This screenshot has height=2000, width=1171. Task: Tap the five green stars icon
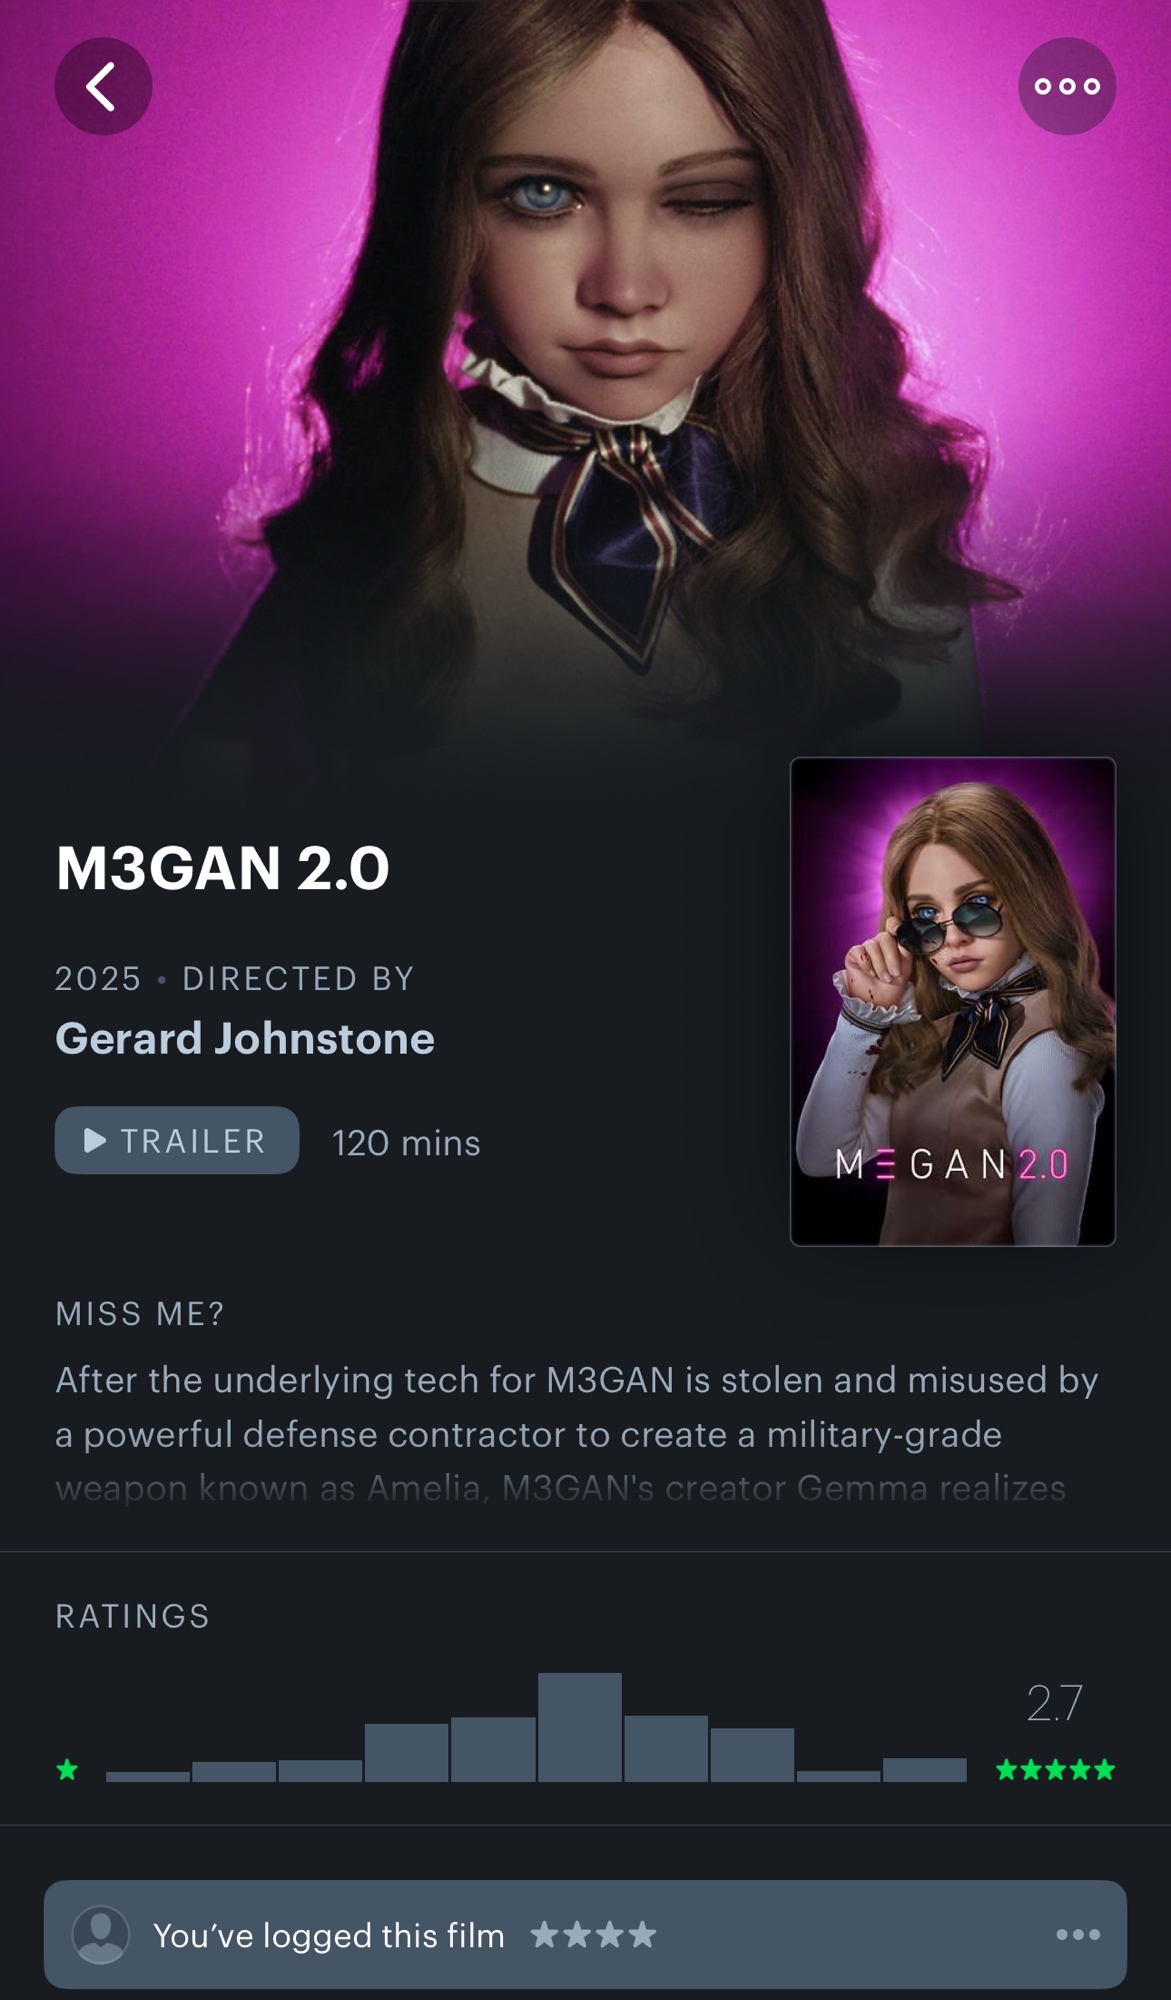tap(1055, 1770)
